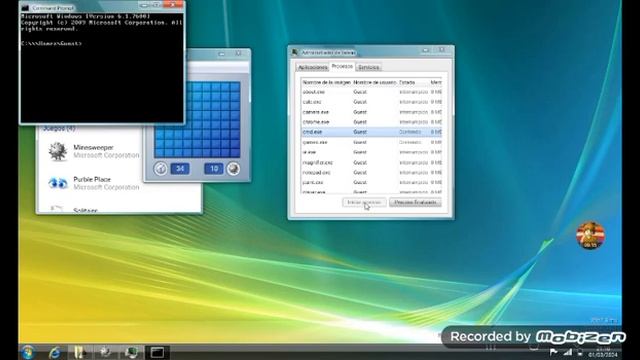Minimize the Task Manager window
This screenshot has width=640, height=360.
tap(425, 50)
